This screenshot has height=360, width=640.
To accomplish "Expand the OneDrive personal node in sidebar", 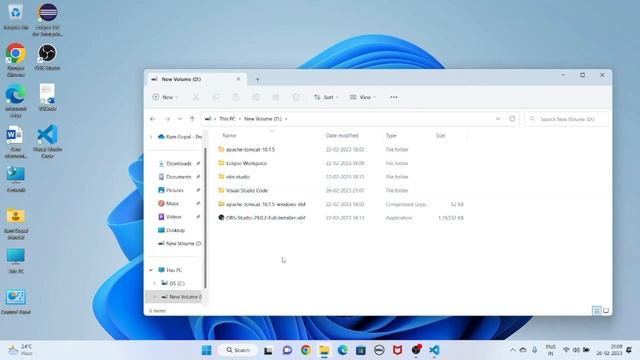I will 151,137.
